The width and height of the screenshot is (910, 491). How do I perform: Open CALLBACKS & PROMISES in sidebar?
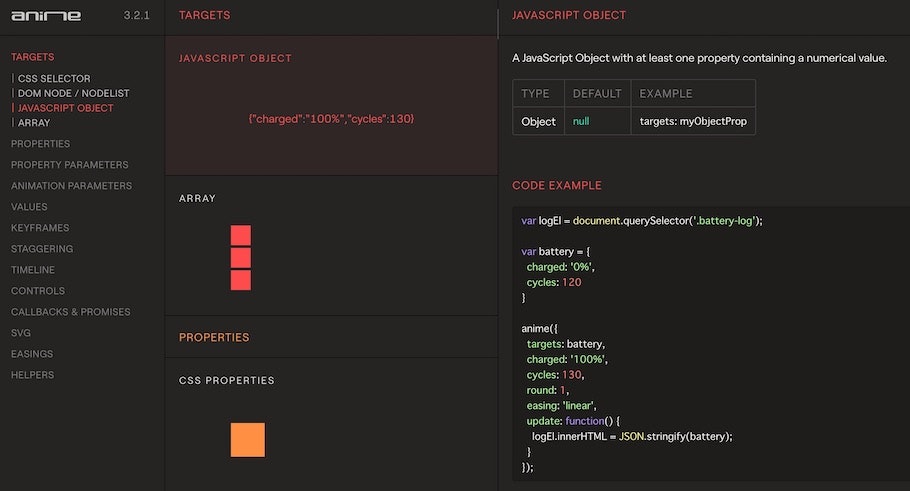click(x=71, y=312)
